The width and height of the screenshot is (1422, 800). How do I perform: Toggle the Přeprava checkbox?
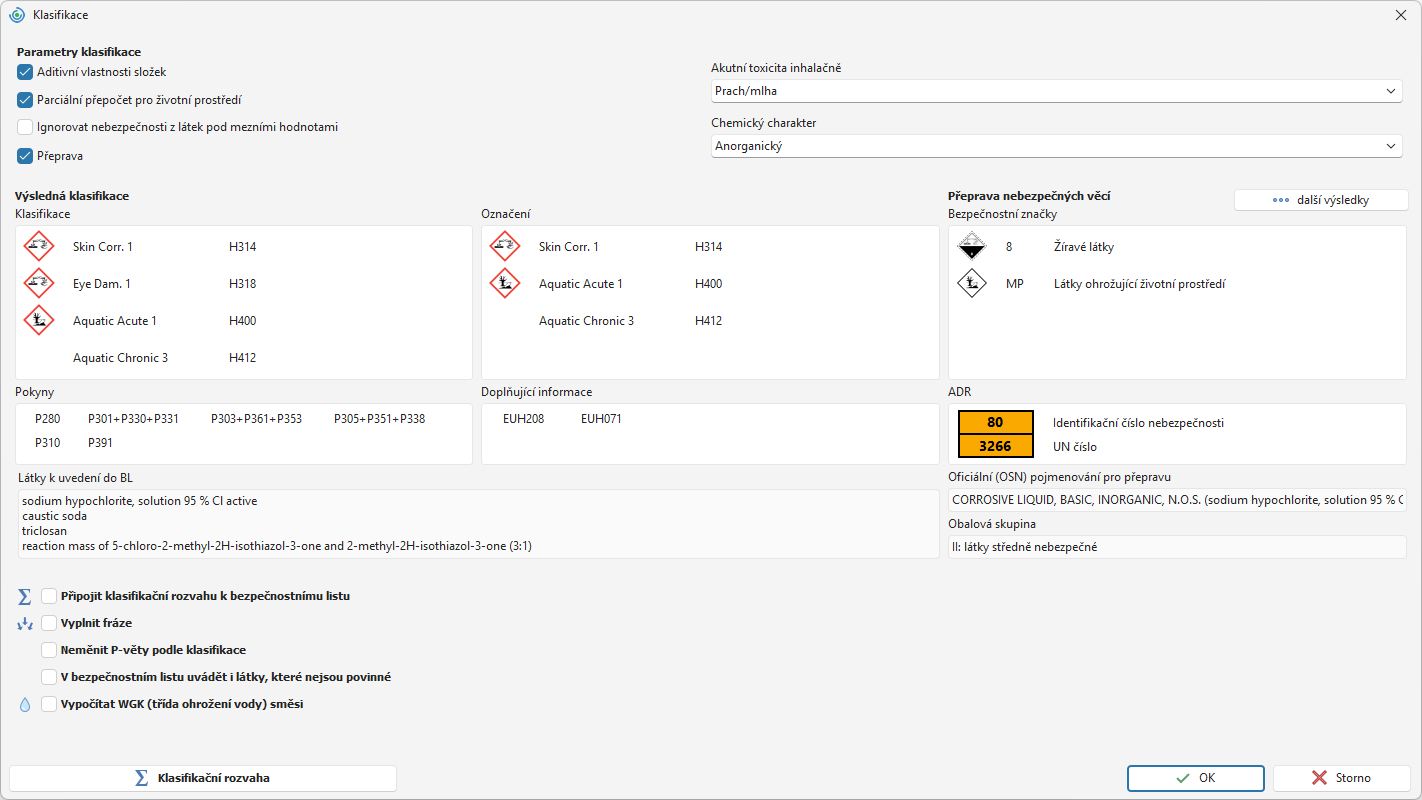(25, 156)
